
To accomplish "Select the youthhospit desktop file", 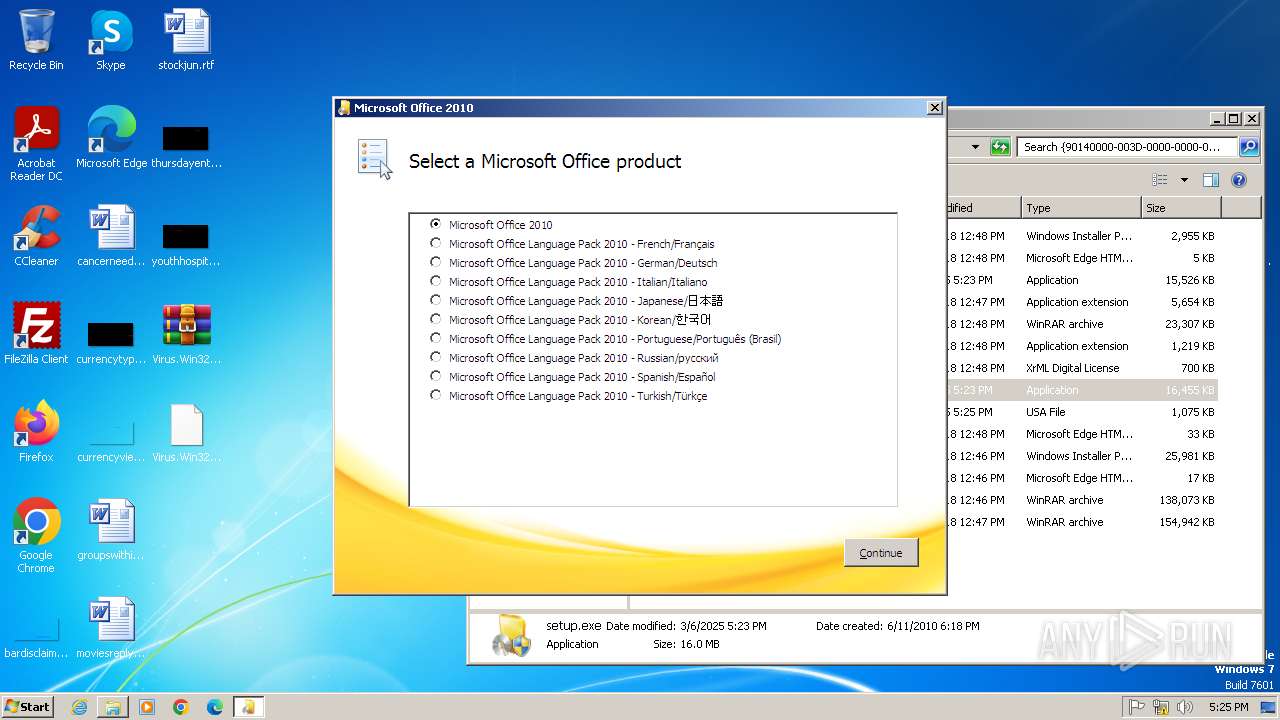I will pos(186,244).
